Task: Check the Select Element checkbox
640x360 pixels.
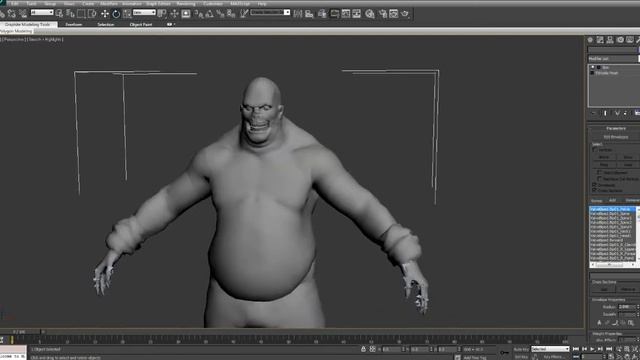Action: (600, 172)
